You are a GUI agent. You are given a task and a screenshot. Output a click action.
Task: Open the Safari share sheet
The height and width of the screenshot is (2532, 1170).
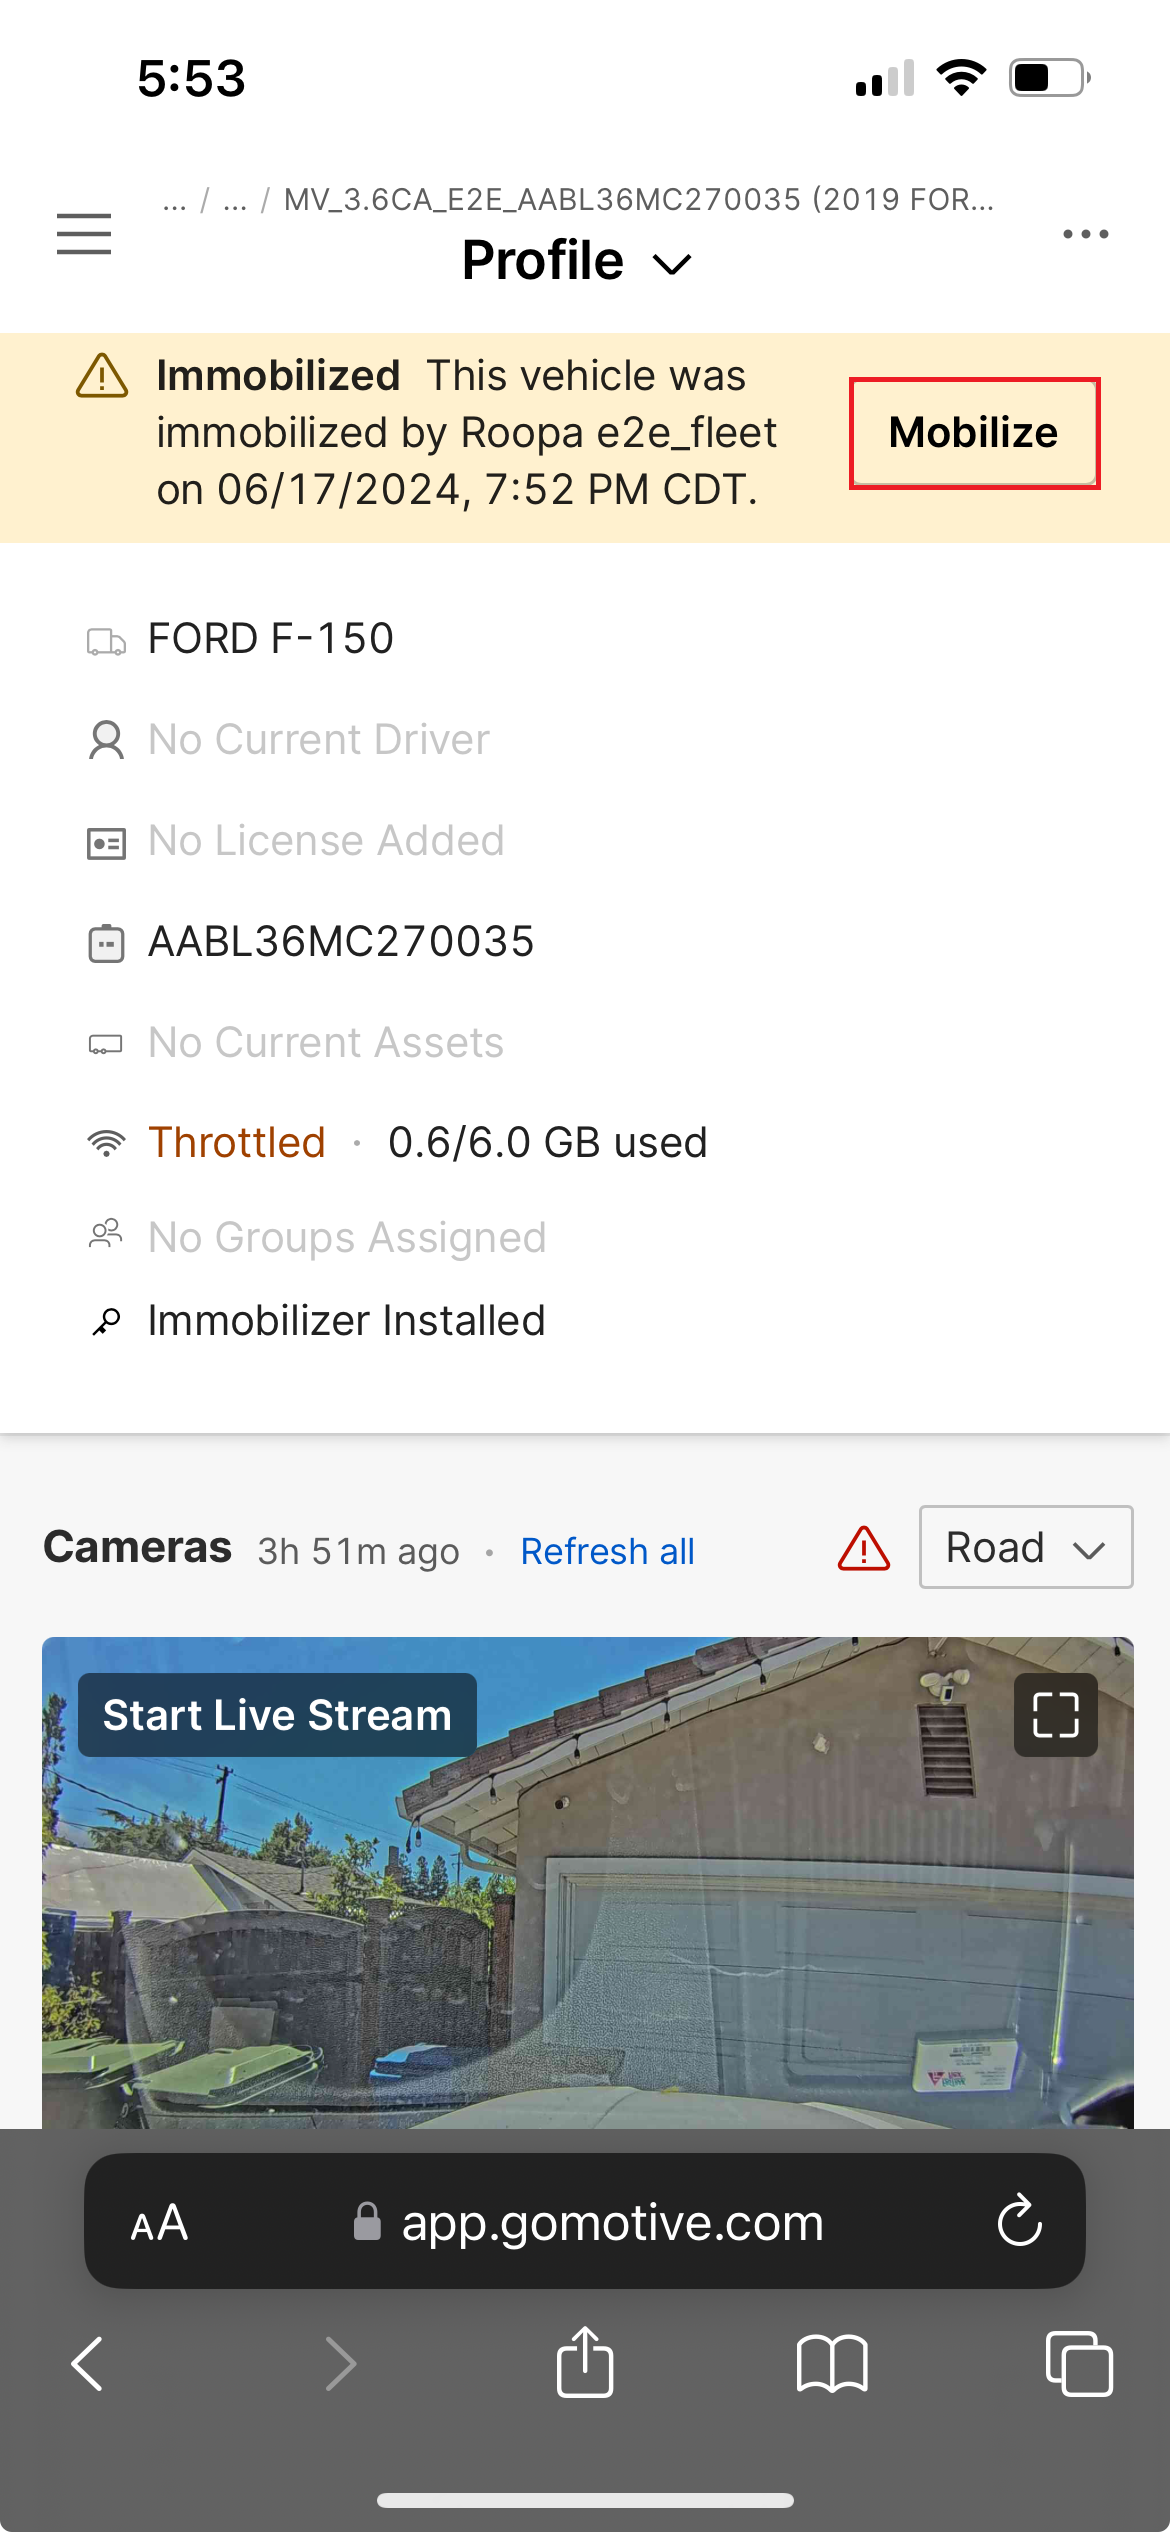click(585, 2362)
